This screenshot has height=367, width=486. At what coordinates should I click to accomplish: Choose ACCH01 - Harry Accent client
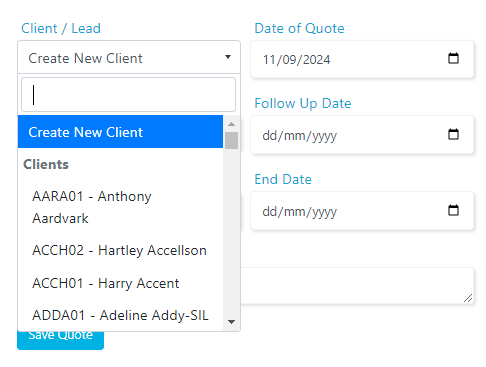point(120,283)
